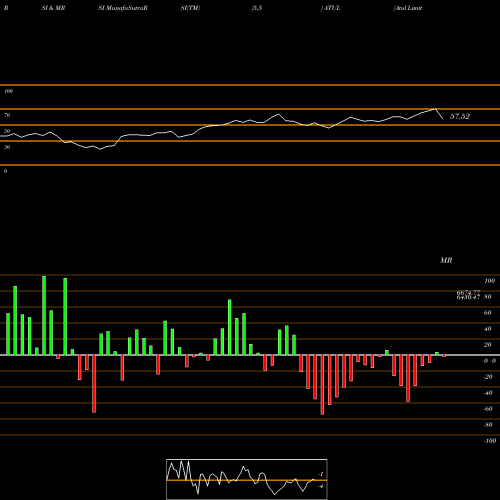
Task: Click the MR axis label '60'
Action: (488, 313)
